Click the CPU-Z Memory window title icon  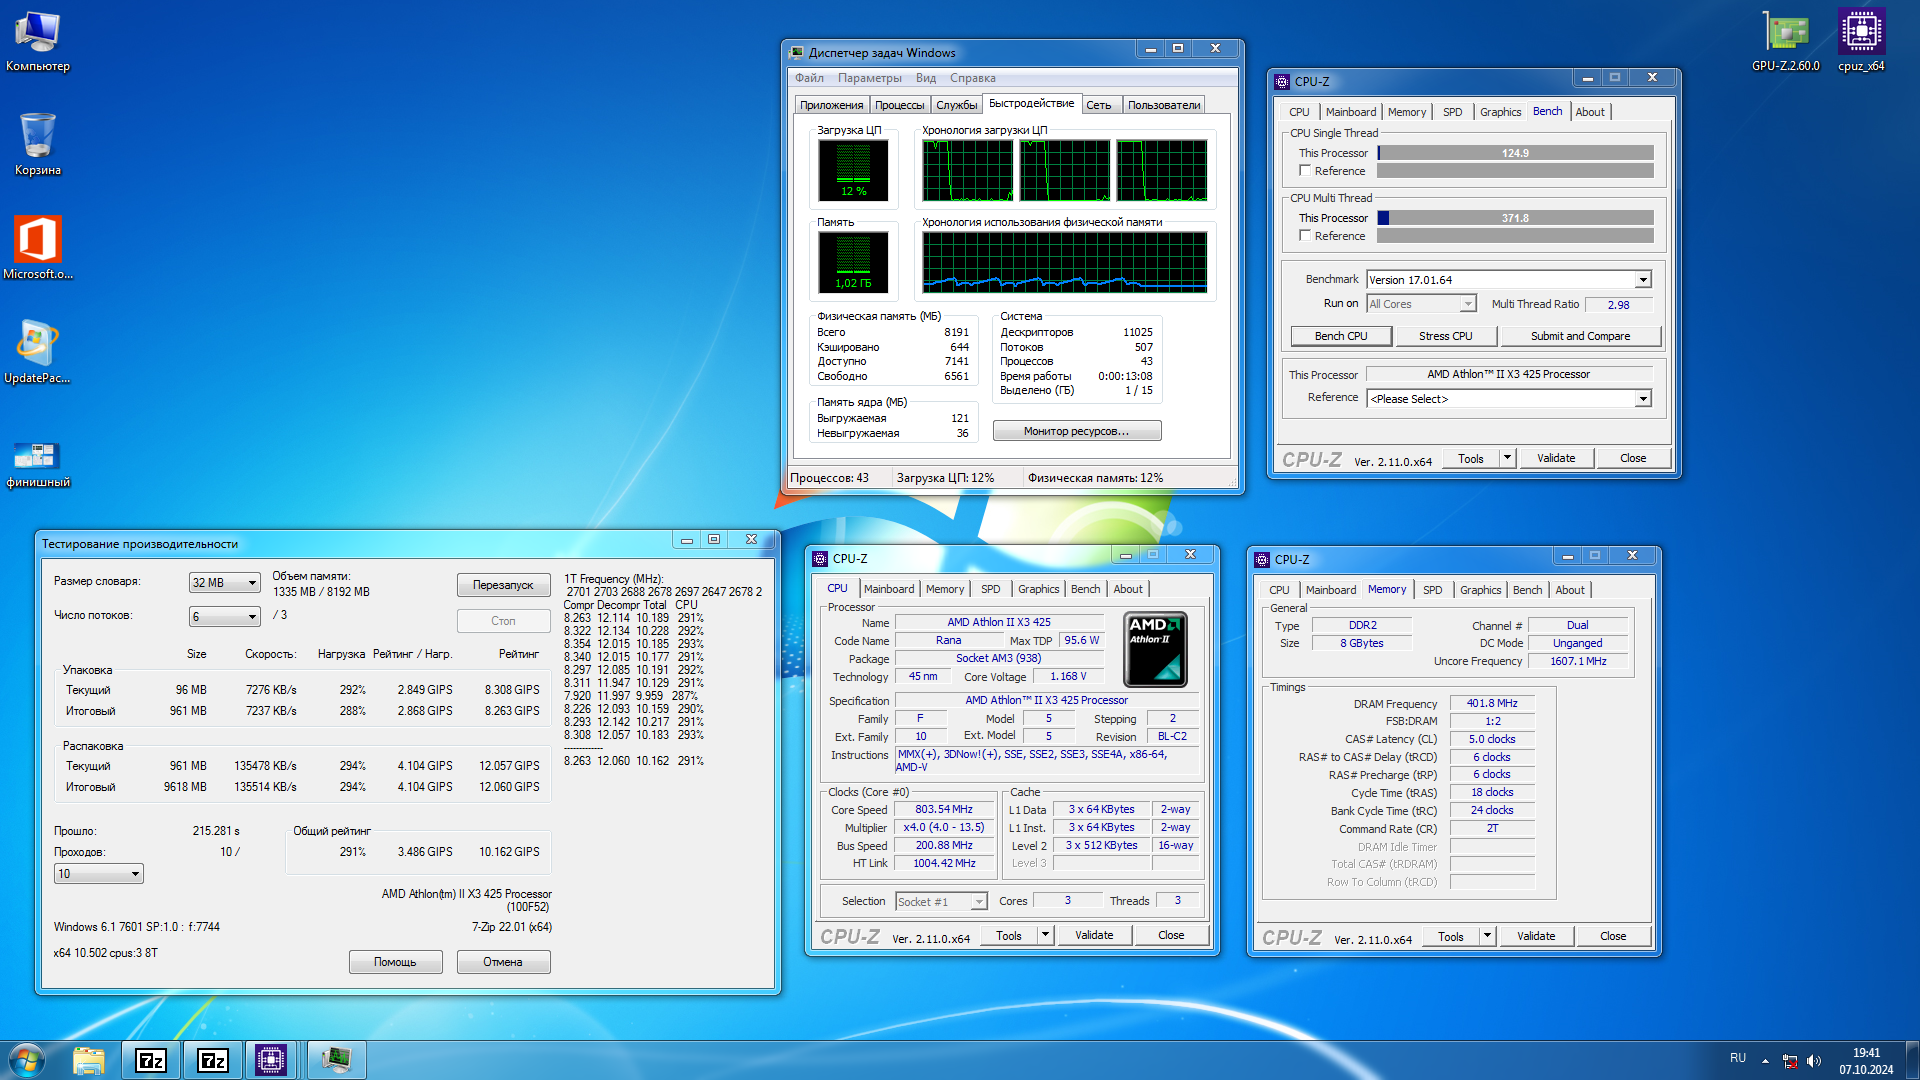[x=1262, y=560]
